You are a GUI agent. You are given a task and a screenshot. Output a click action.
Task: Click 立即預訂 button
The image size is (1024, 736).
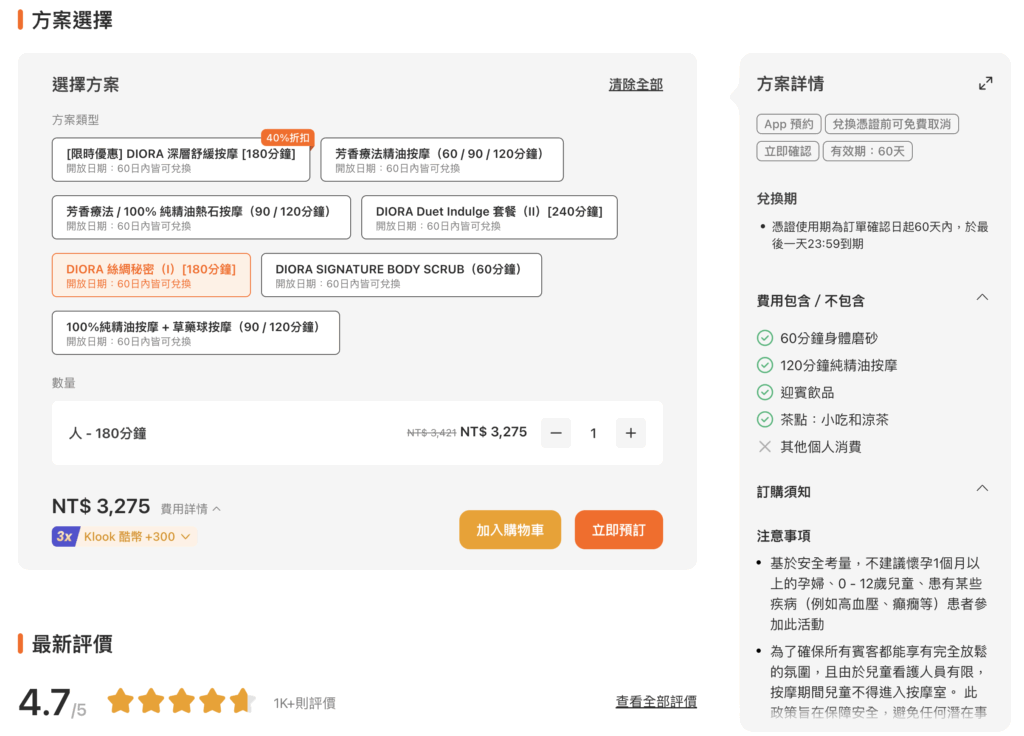coord(618,530)
